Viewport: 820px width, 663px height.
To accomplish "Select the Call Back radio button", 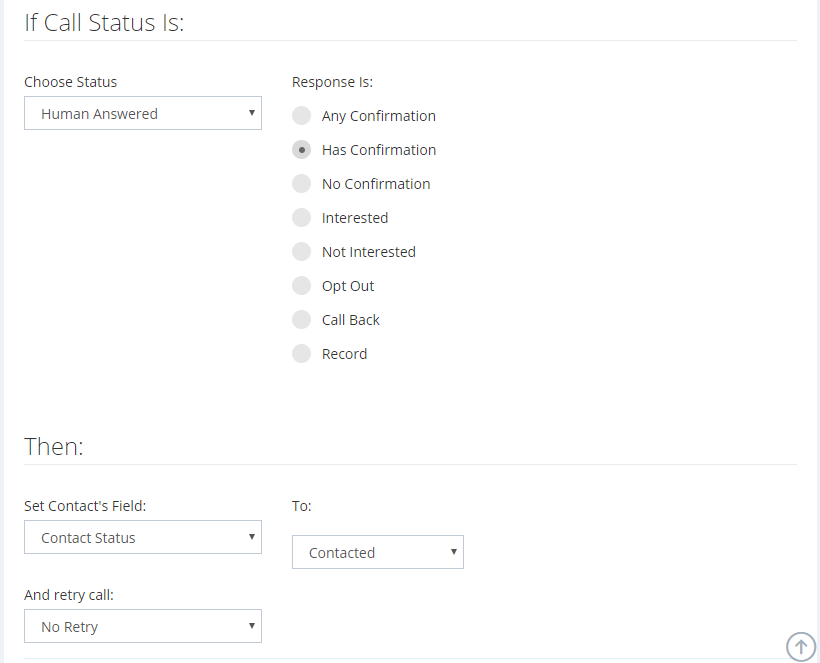I will point(302,320).
